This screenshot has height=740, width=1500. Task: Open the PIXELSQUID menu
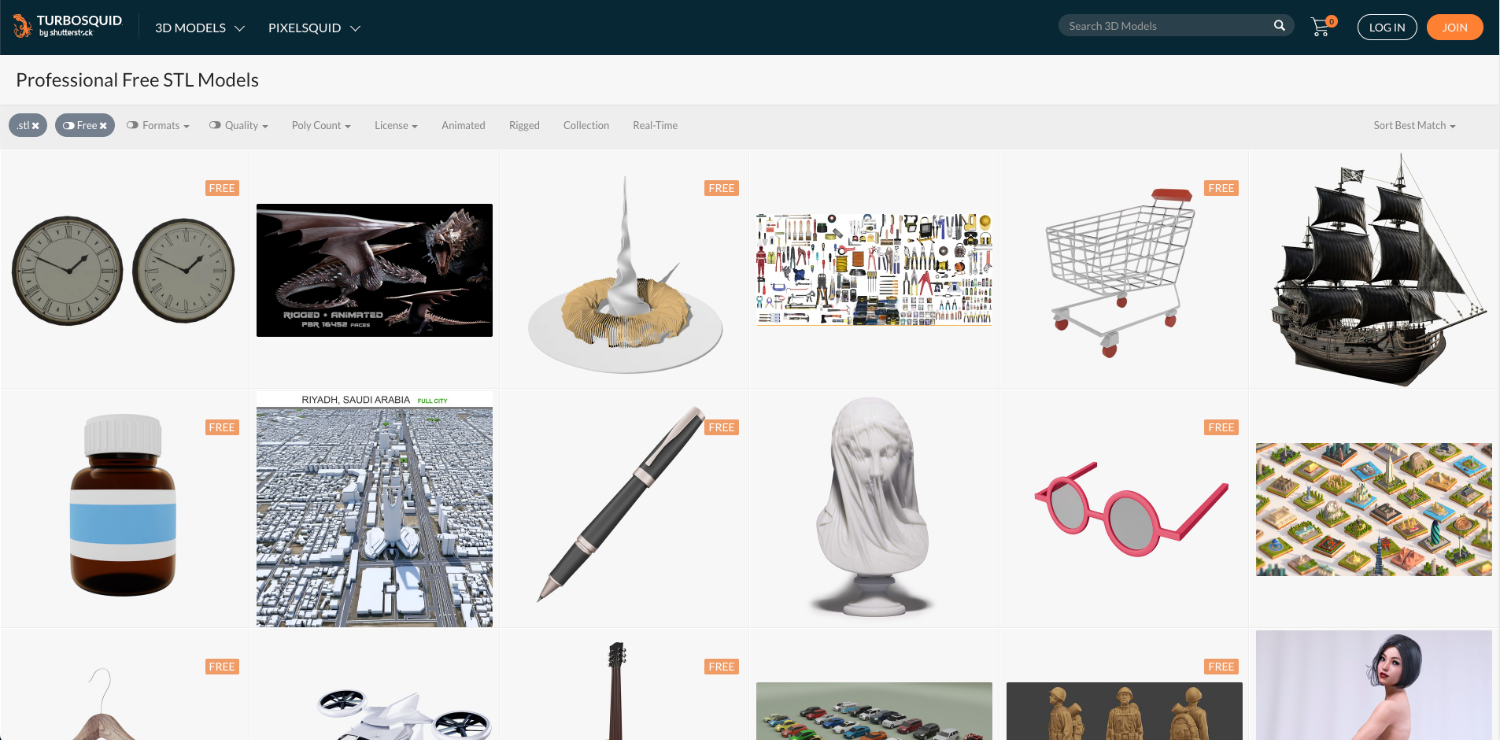click(314, 28)
